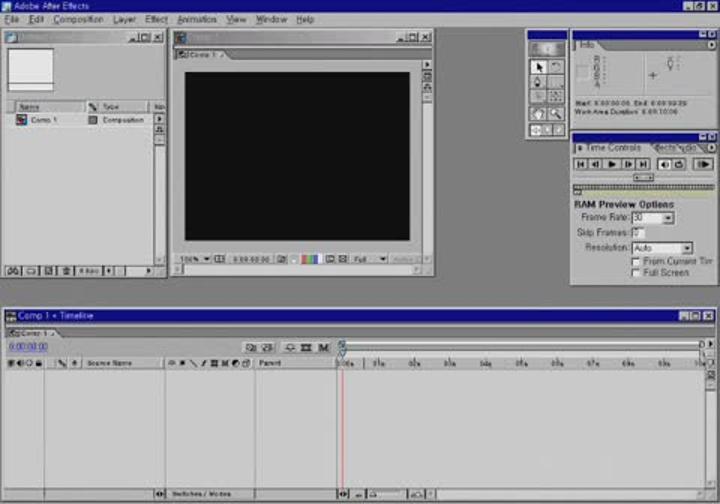This screenshot has height=504, width=720.
Task: Click the RGB color channels button in Comp window
Action: pos(309,259)
